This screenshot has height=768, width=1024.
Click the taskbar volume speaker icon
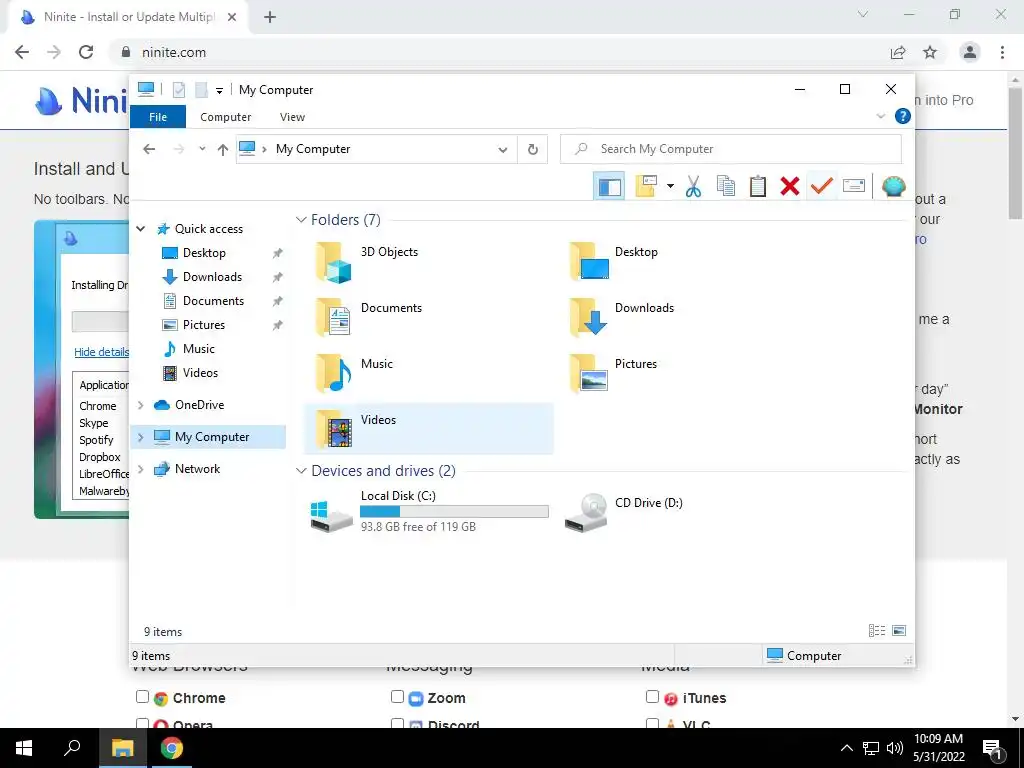pyautogui.click(x=895, y=748)
